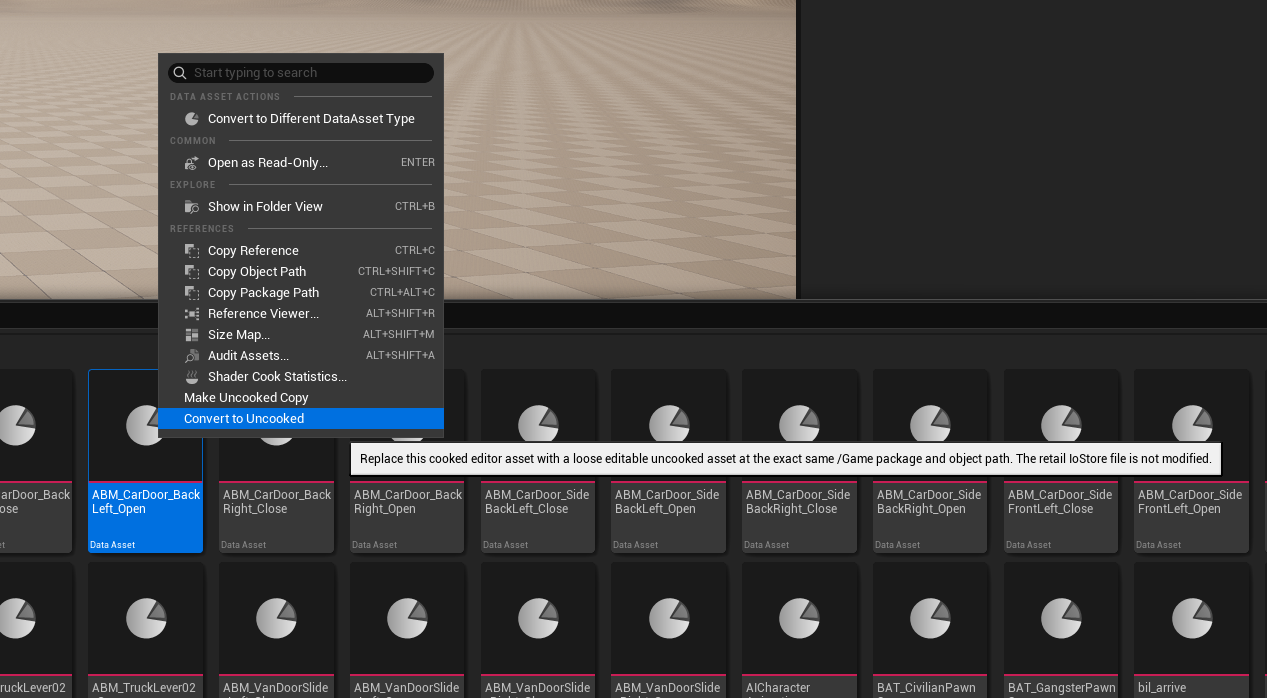
Task: Click the Copy Object Path icon
Action: 192,272
